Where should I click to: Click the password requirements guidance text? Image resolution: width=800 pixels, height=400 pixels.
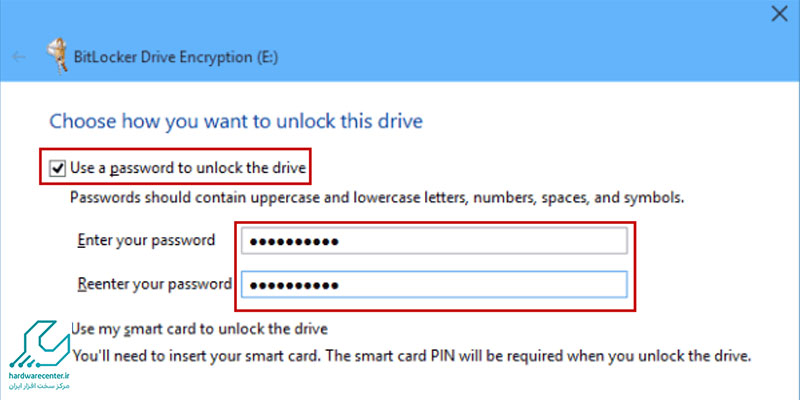pyautogui.click(x=377, y=197)
